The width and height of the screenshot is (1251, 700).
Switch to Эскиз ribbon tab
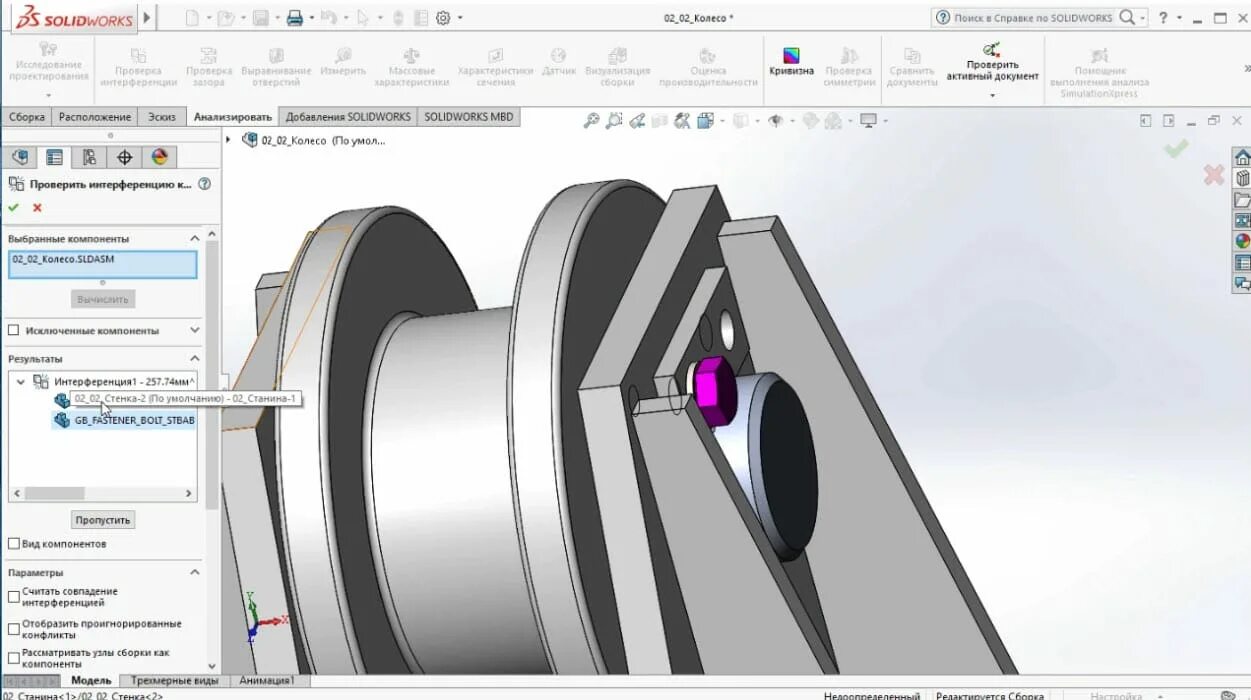click(x=162, y=117)
